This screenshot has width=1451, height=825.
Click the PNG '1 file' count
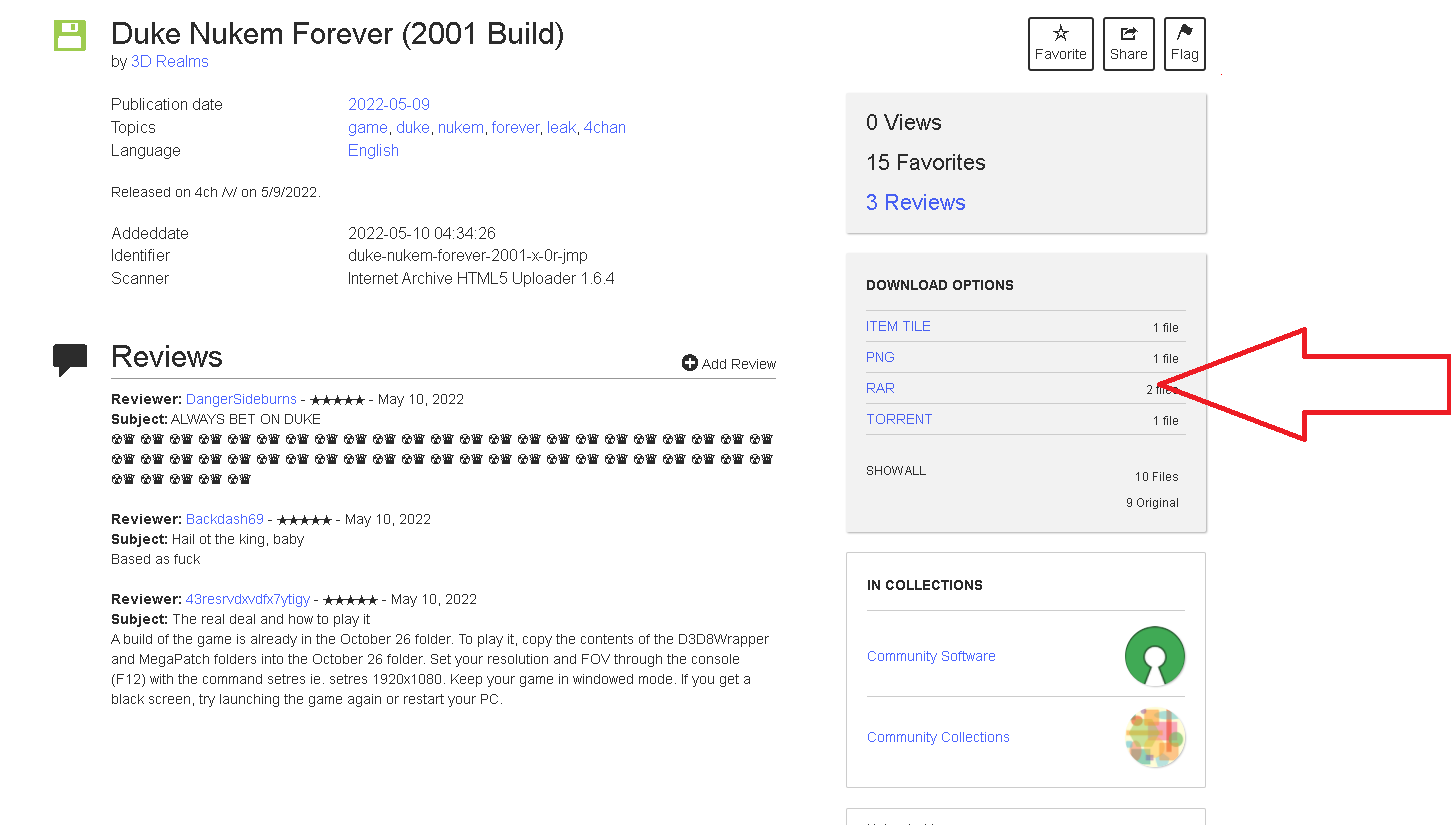1166,359
